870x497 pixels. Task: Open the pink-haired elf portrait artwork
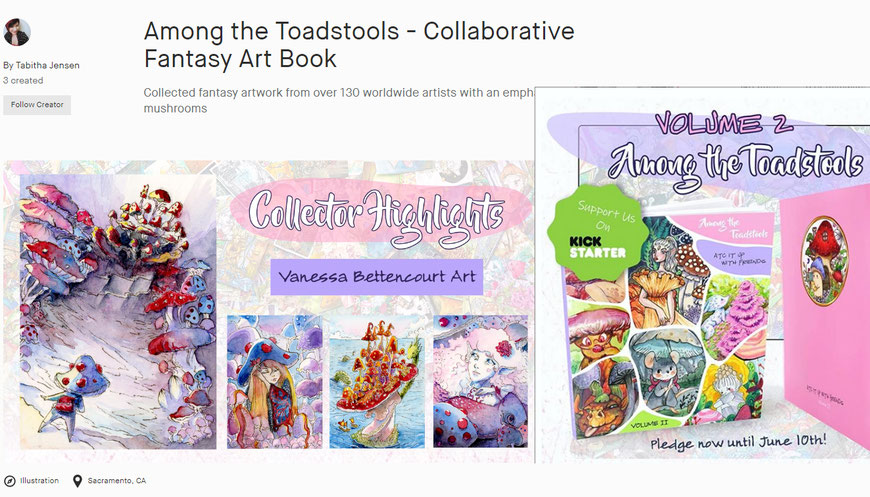point(480,381)
